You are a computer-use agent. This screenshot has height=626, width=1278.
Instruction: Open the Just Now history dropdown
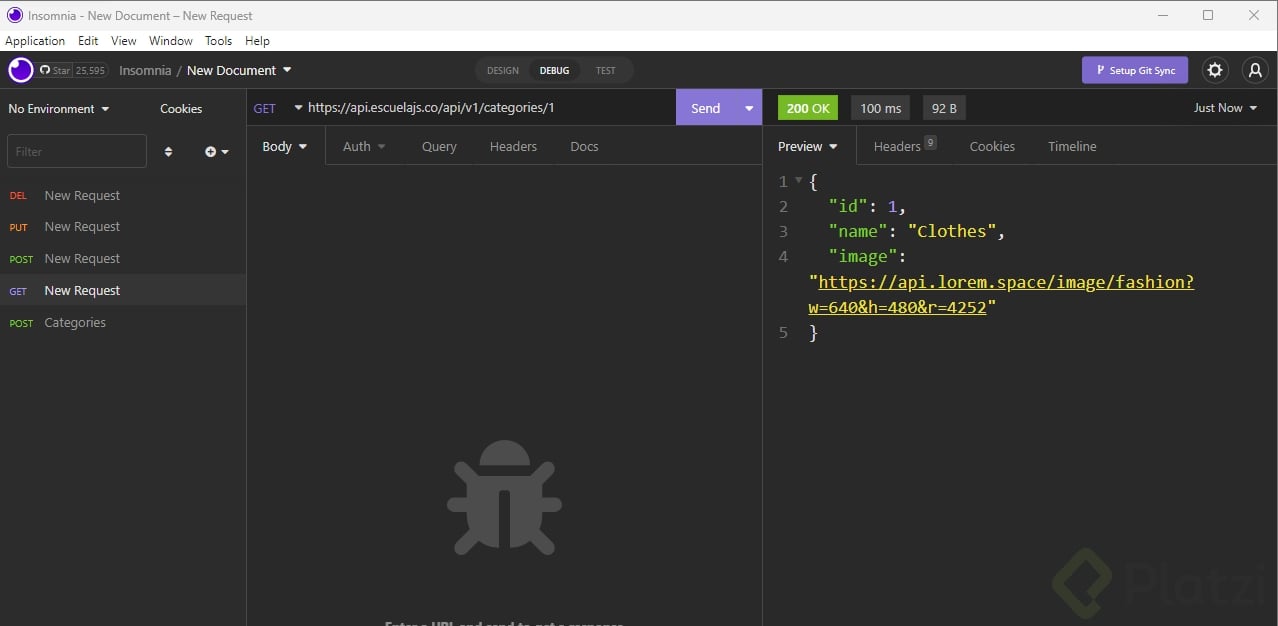tap(1226, 108)
